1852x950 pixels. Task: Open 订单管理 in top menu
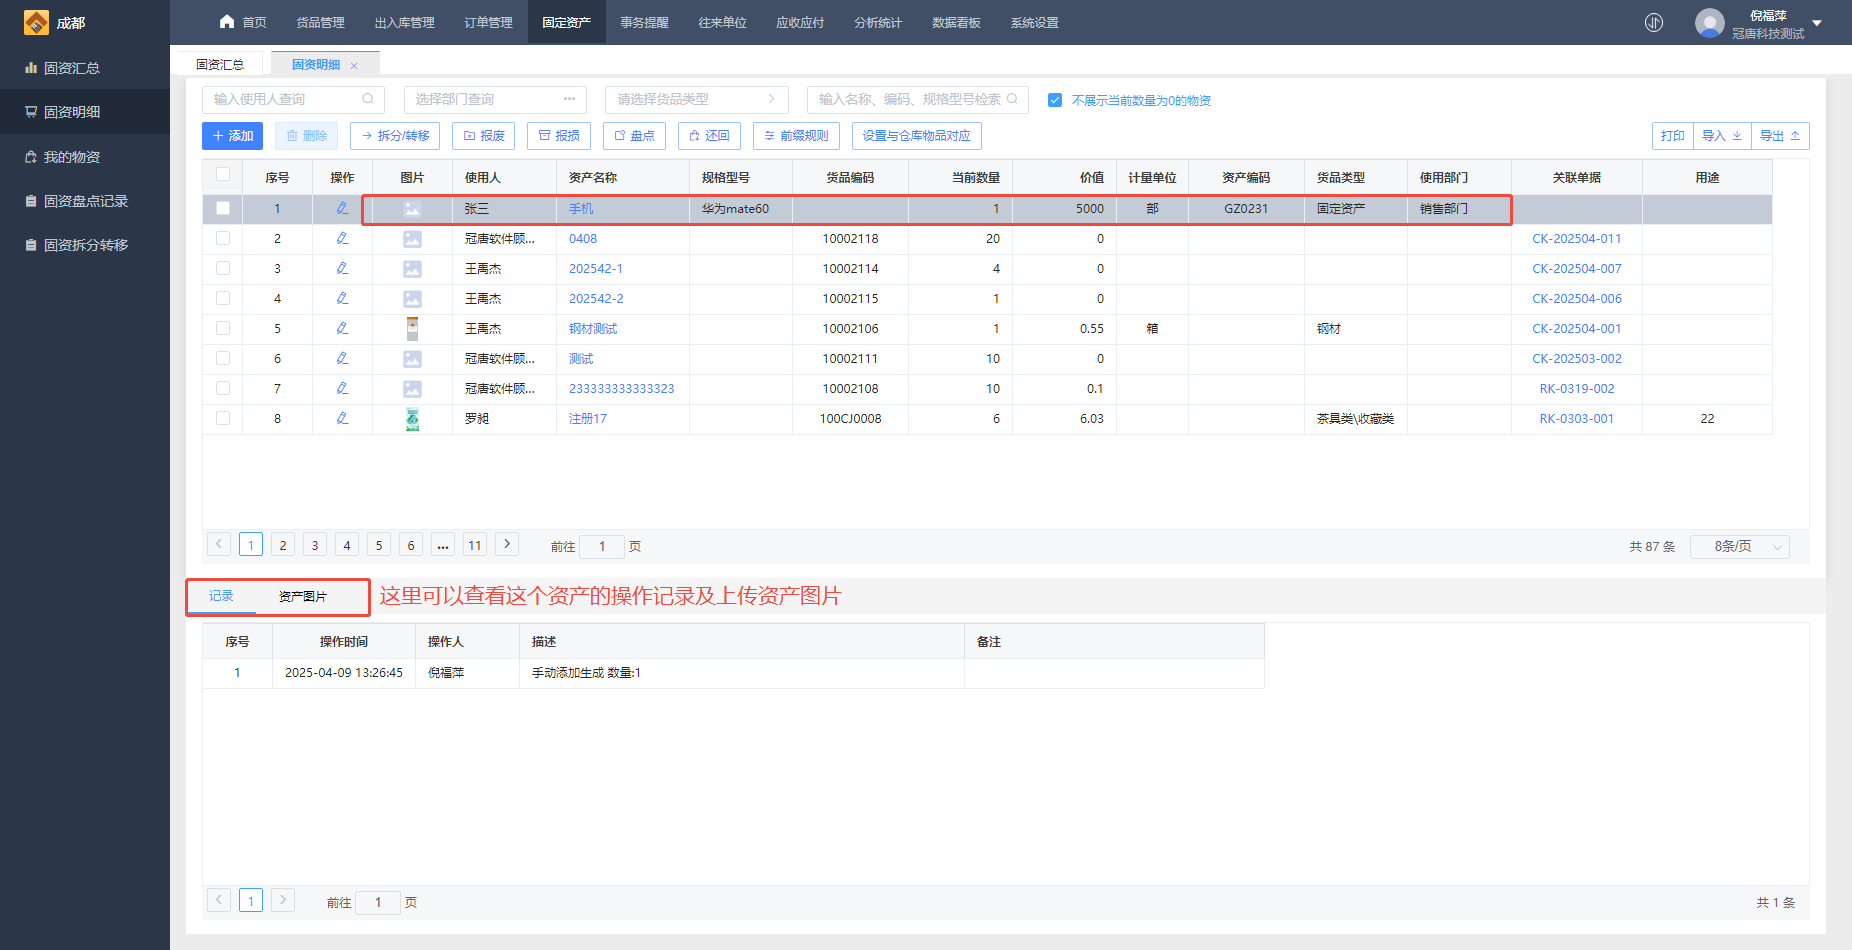[488, 22]
